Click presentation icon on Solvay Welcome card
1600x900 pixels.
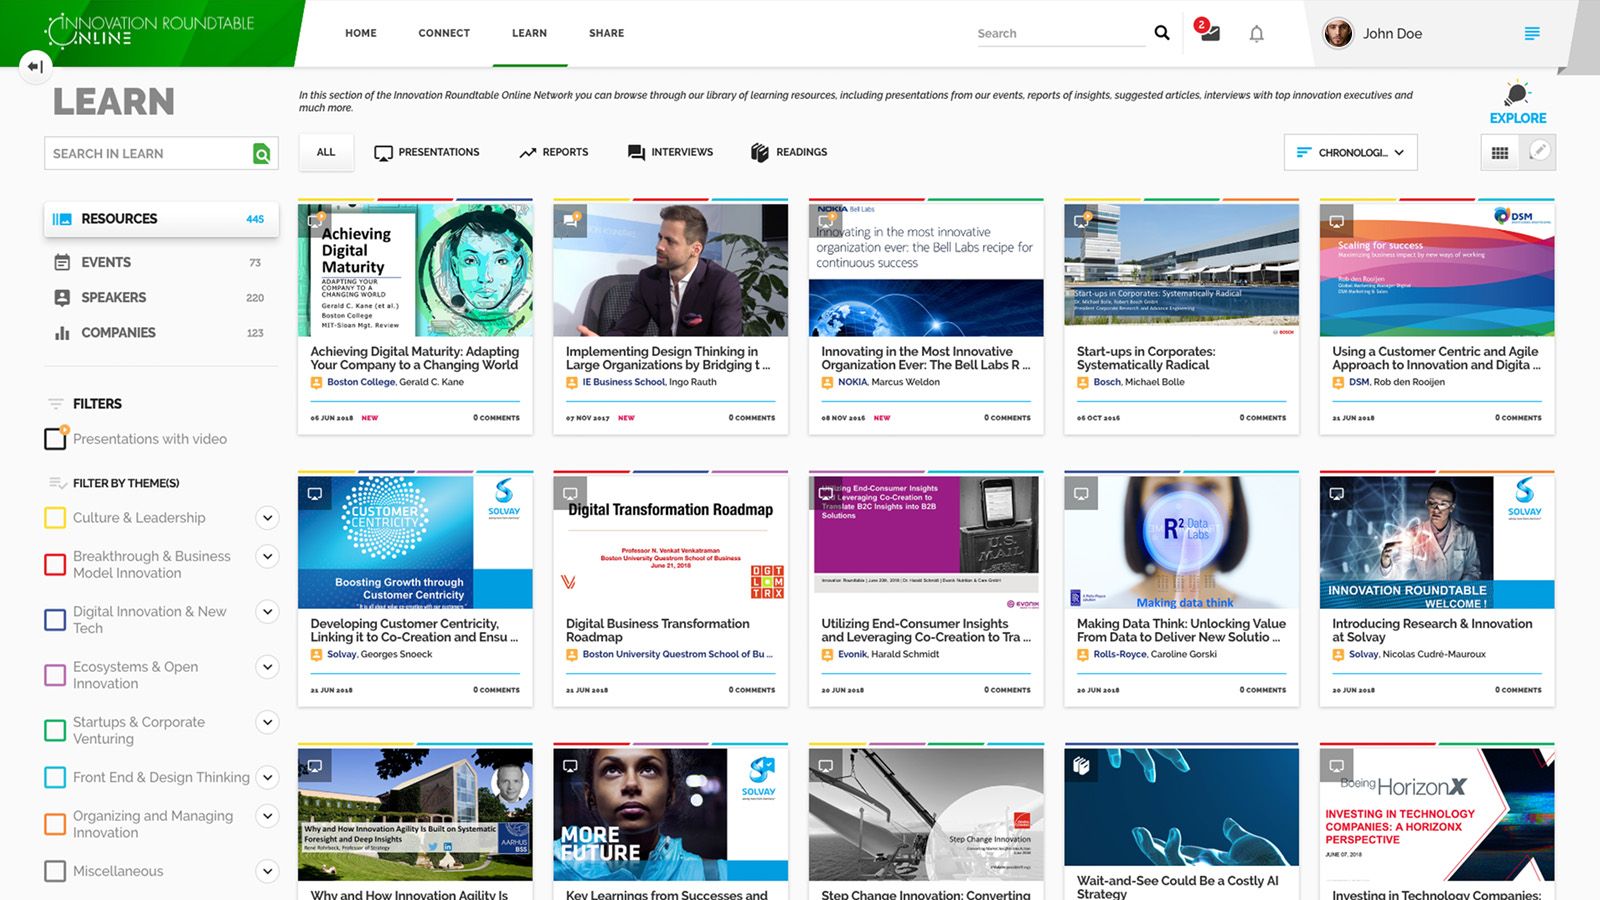[1336, 493]
